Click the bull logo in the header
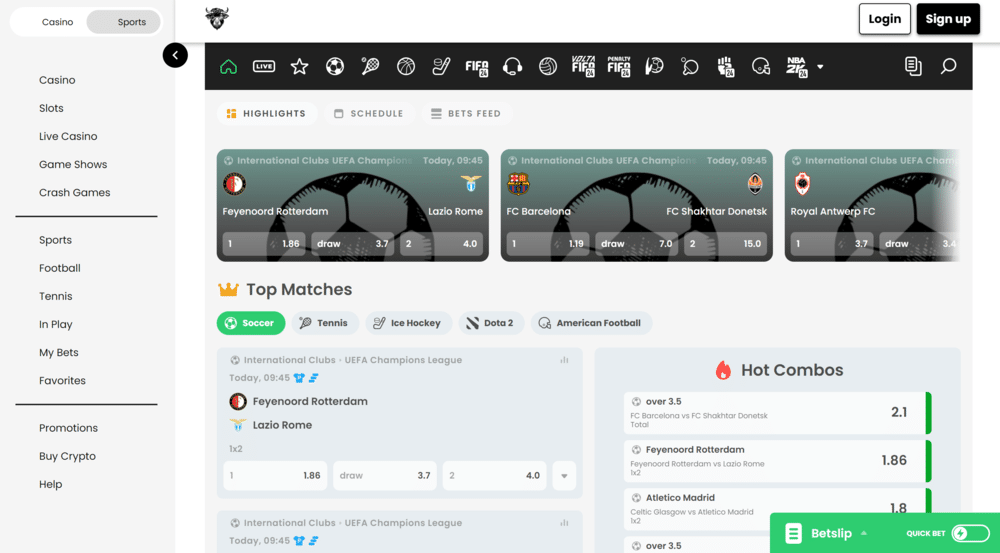 [x=217, y=18]
